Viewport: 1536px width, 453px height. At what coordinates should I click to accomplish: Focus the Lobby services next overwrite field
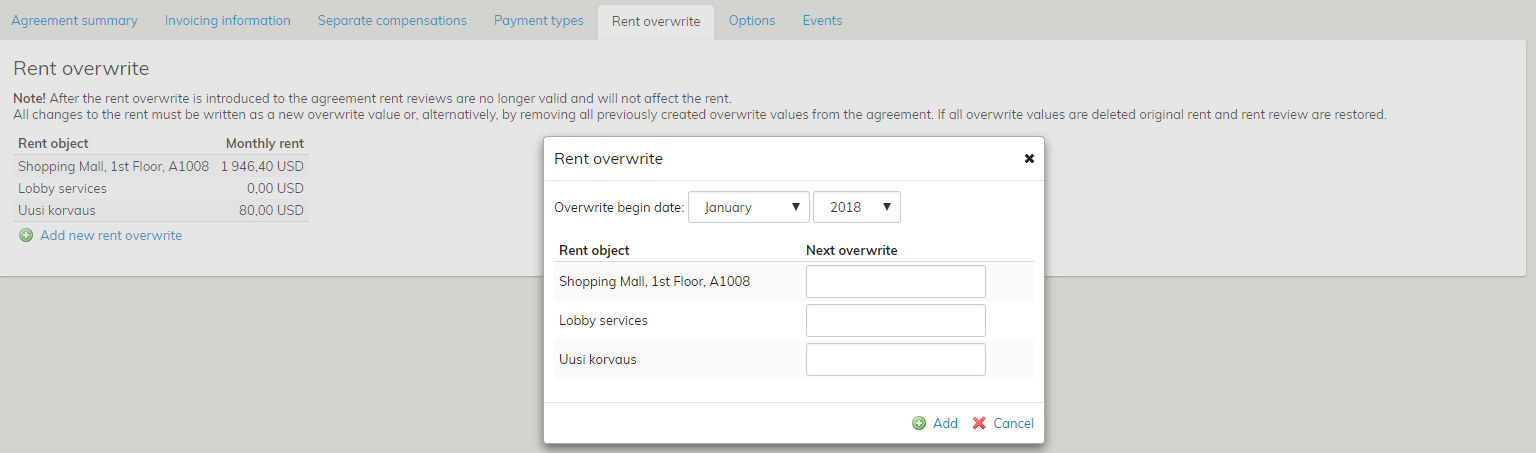tap(895, 321)
